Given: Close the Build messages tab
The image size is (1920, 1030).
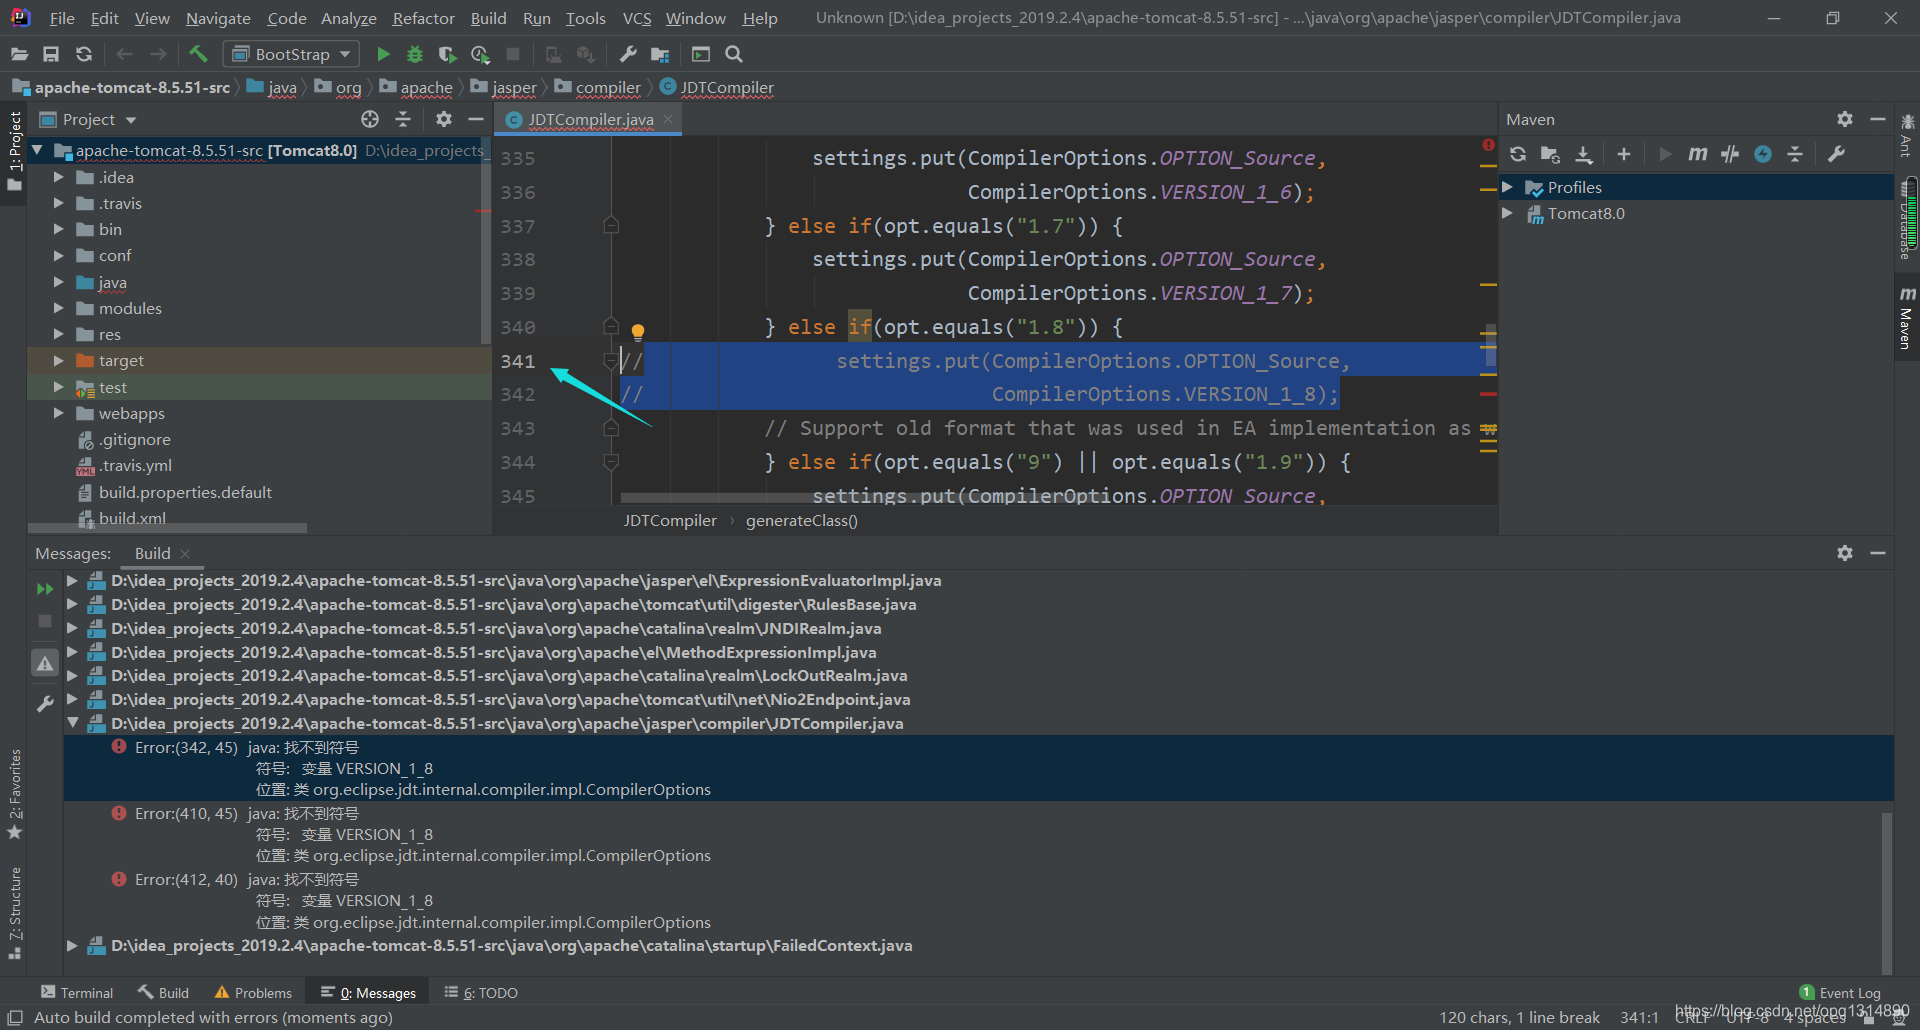Looking at the screenshot, I should 185,553.
